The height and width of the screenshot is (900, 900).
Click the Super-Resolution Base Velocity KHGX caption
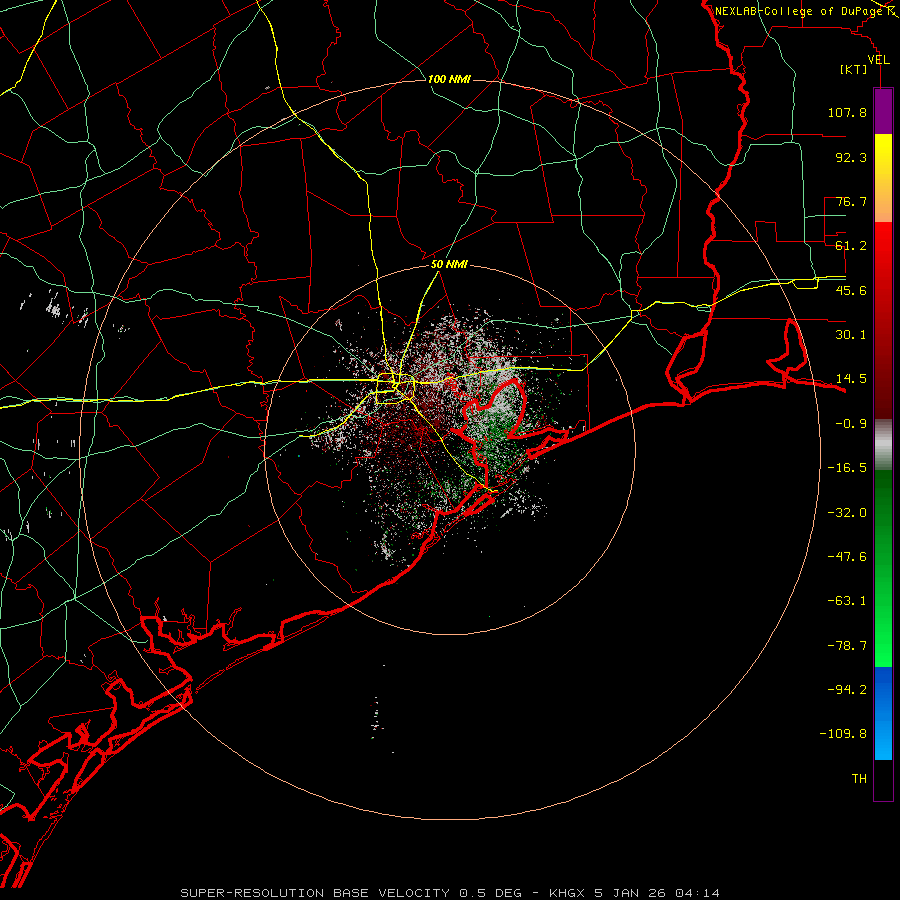coord(450,893)
